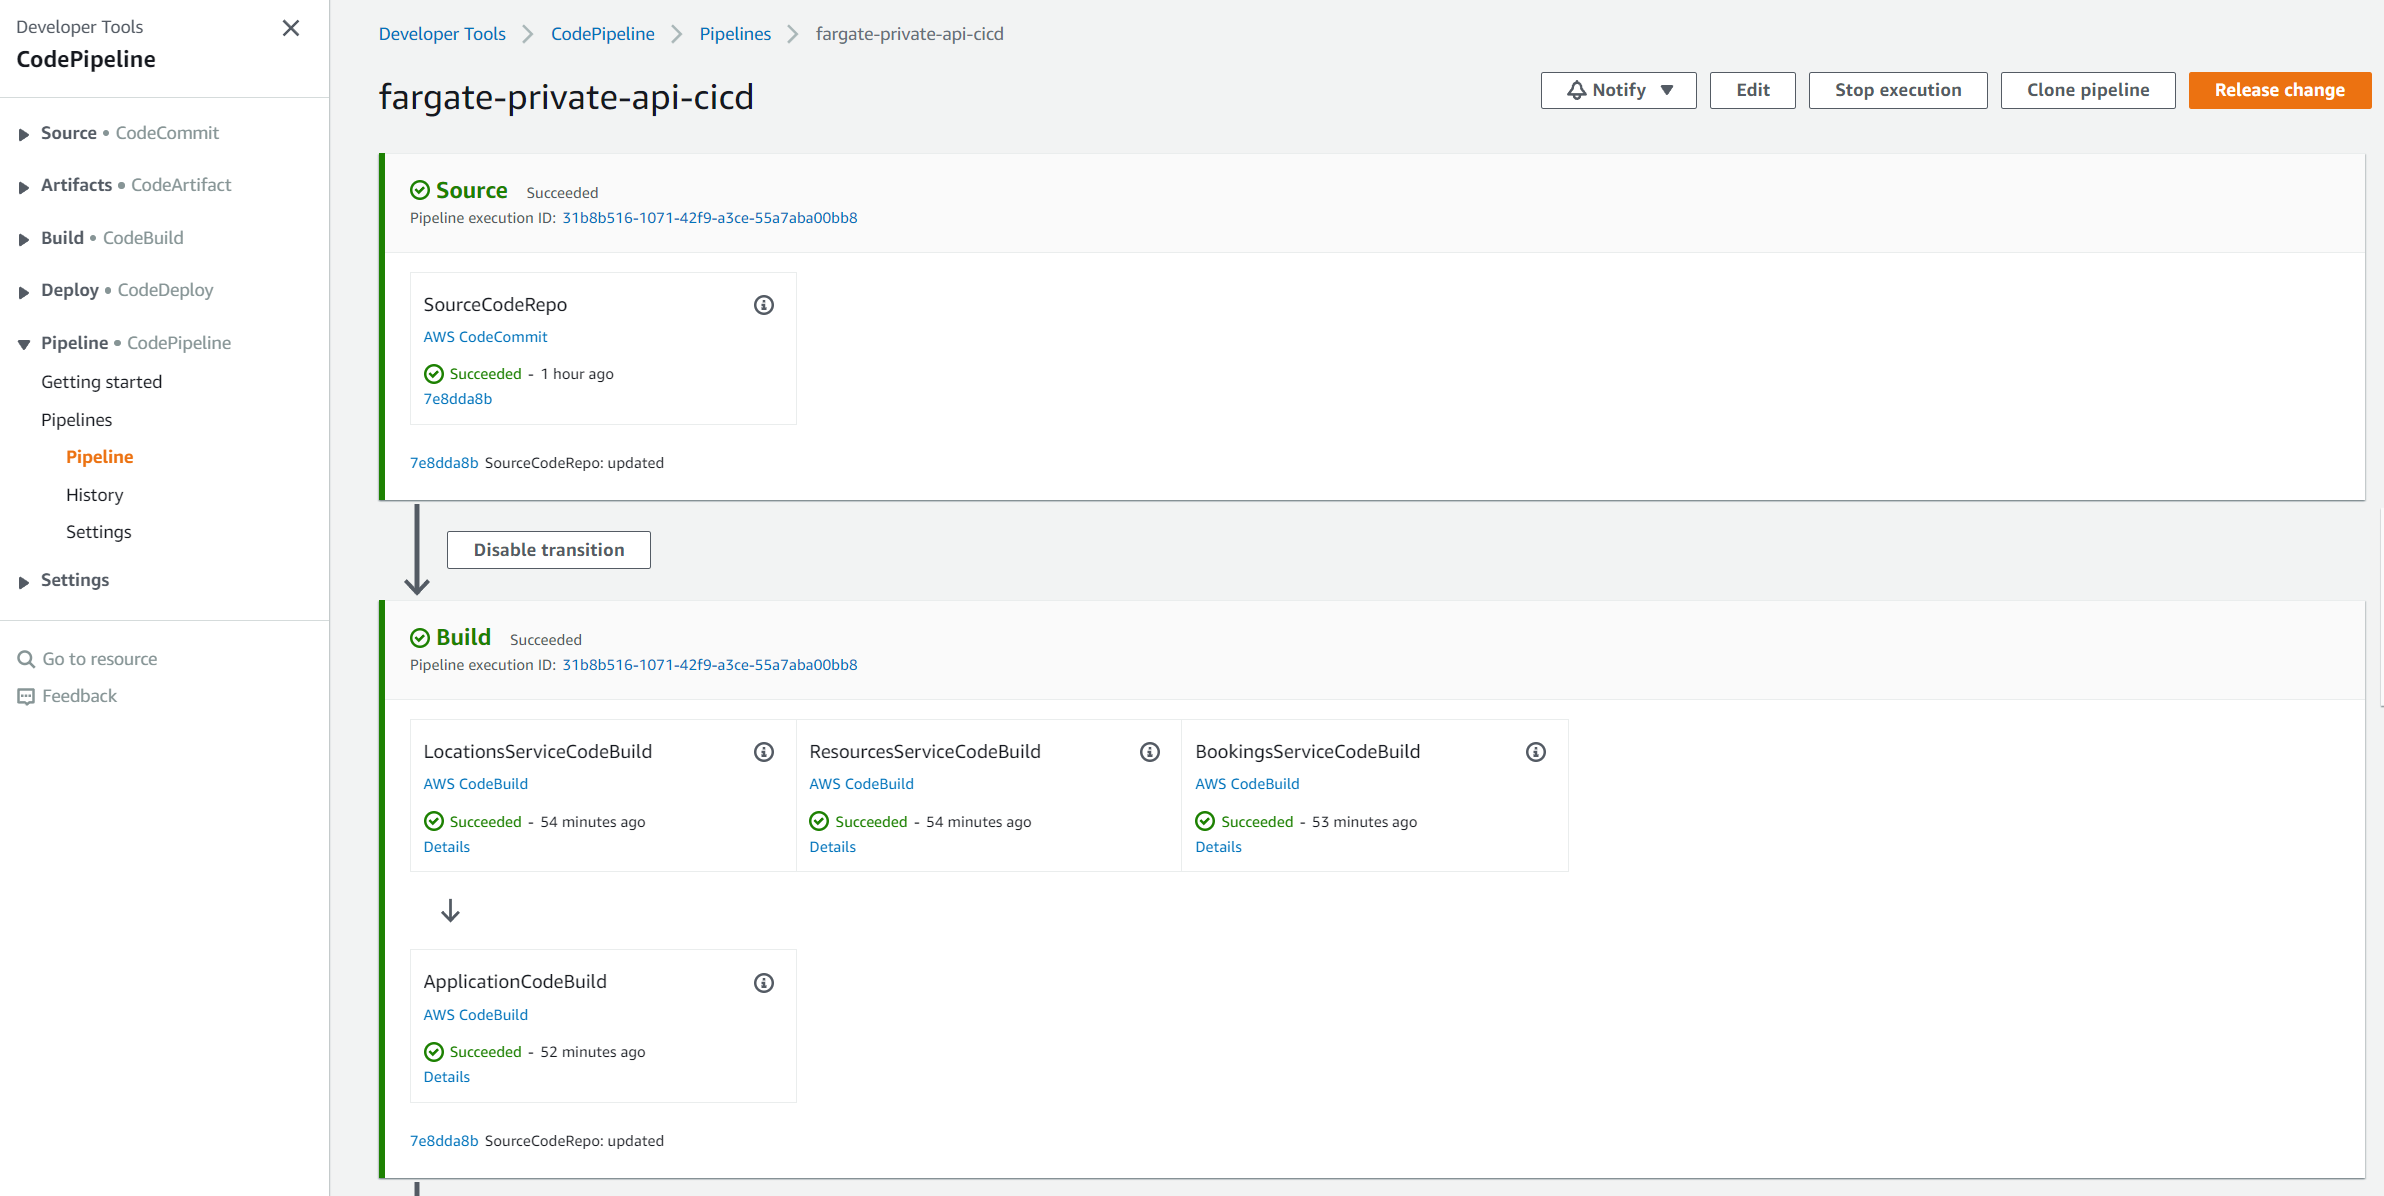Click the Feedback speech bubble icon
The width and height of the screenshot is (2384, 1196).
click(26, 696)
